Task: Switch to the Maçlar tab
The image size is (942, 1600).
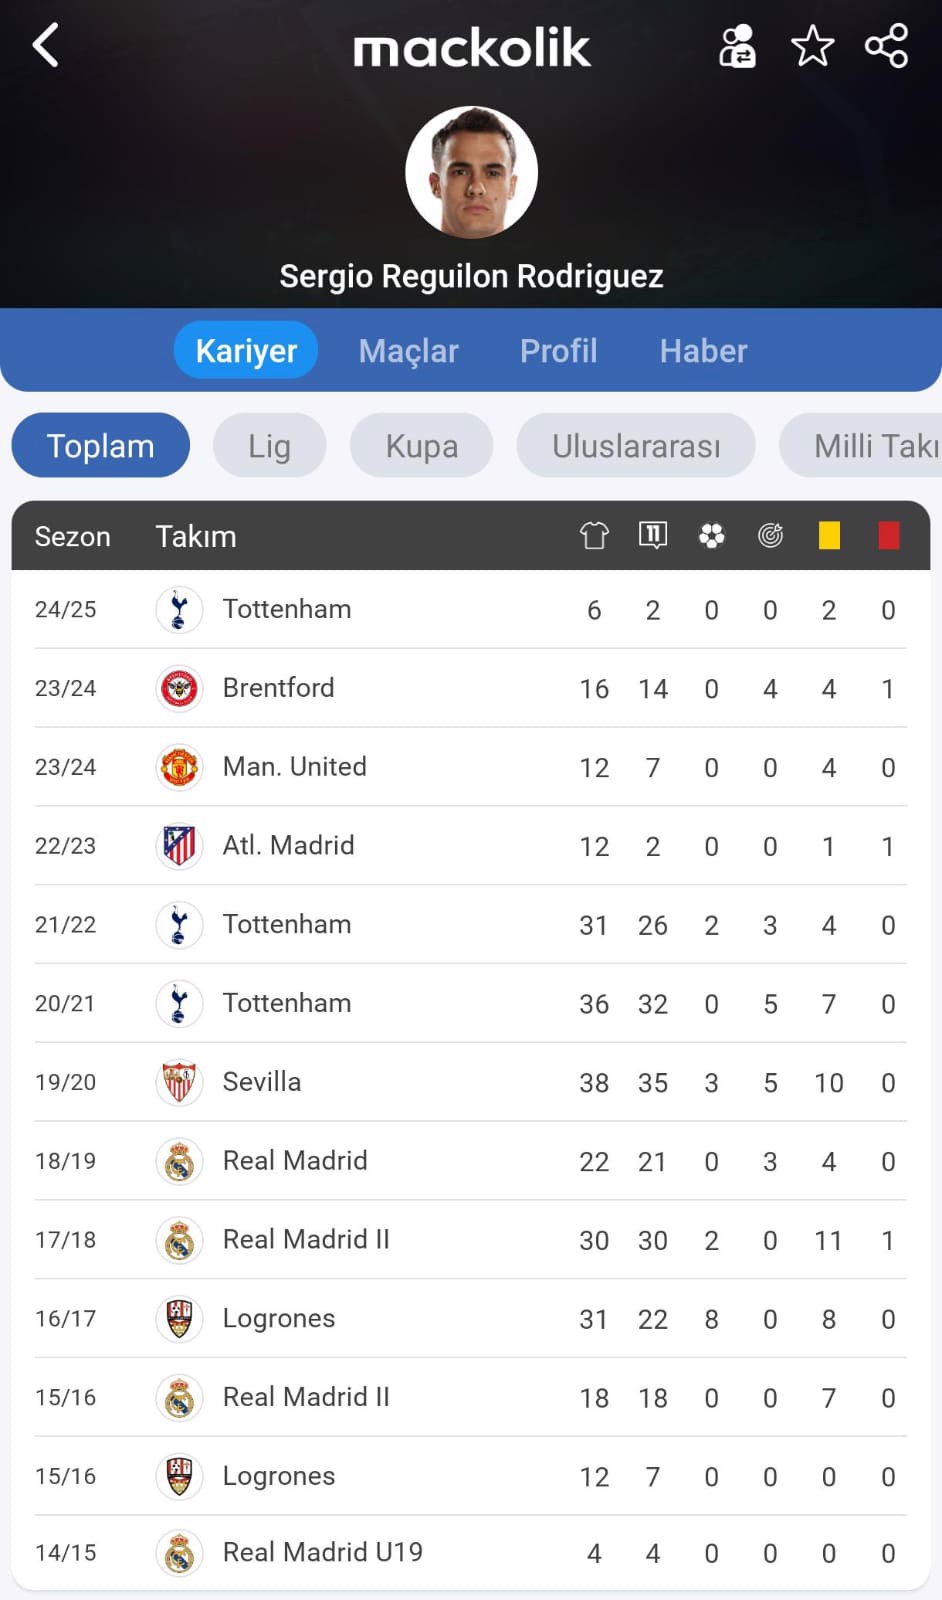Action: 408,351
